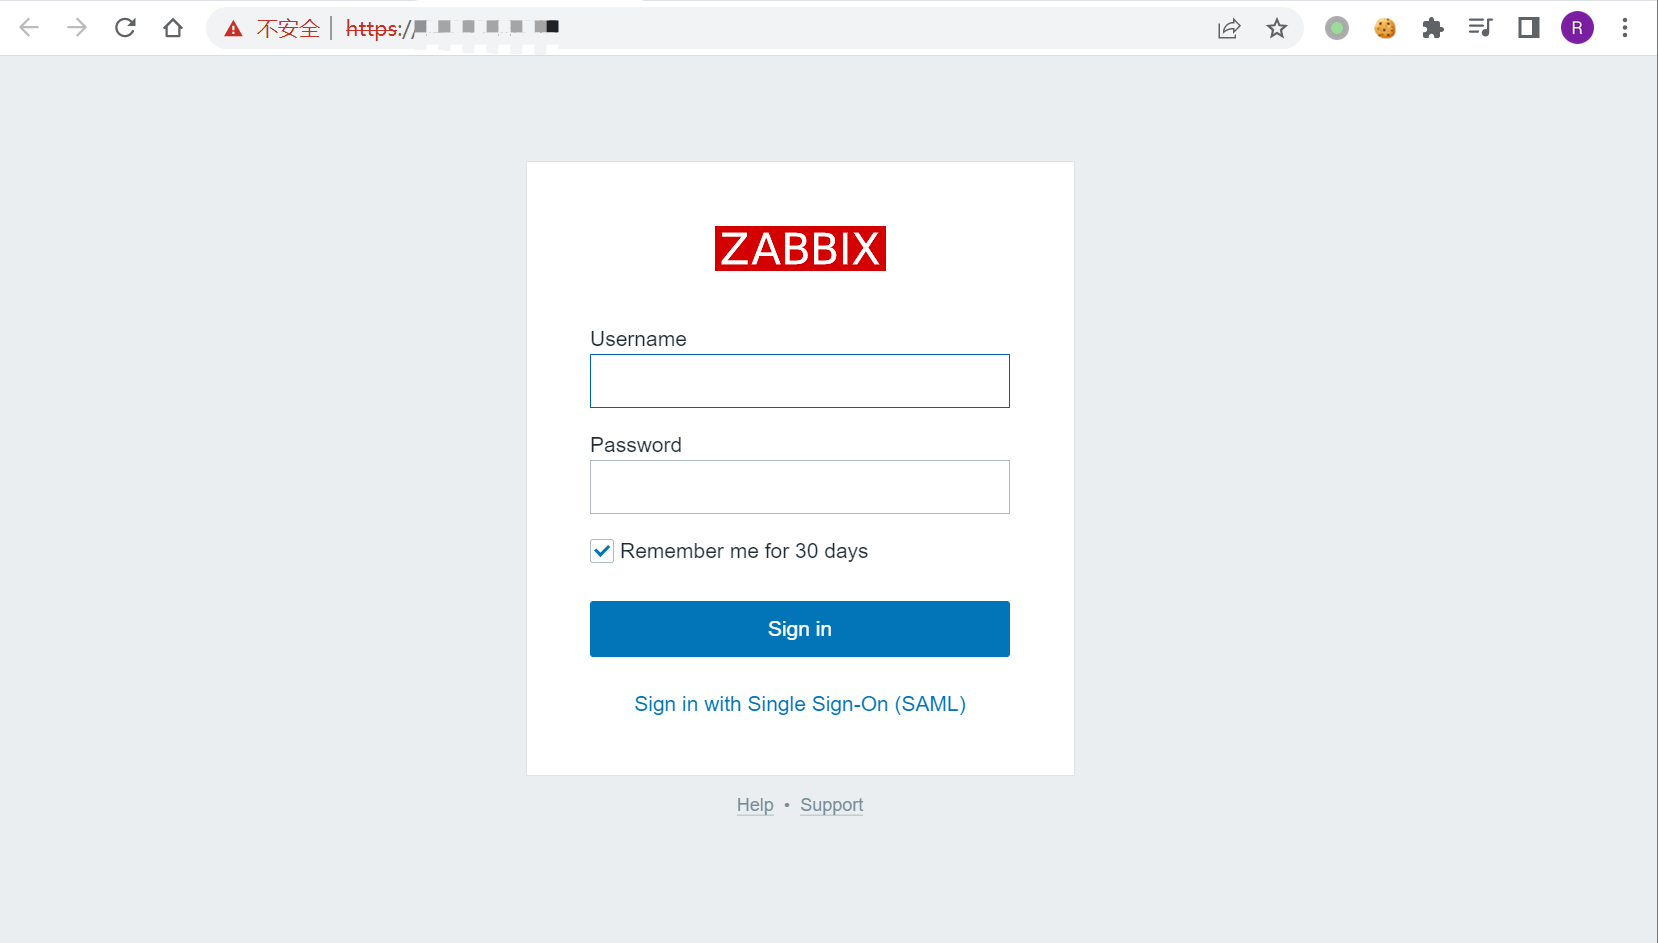Image resolution: width=1658 pixels, height=943 pixels.
Task: Open the share page icon
Action: pyautogui.click(x=1229, y=28)
